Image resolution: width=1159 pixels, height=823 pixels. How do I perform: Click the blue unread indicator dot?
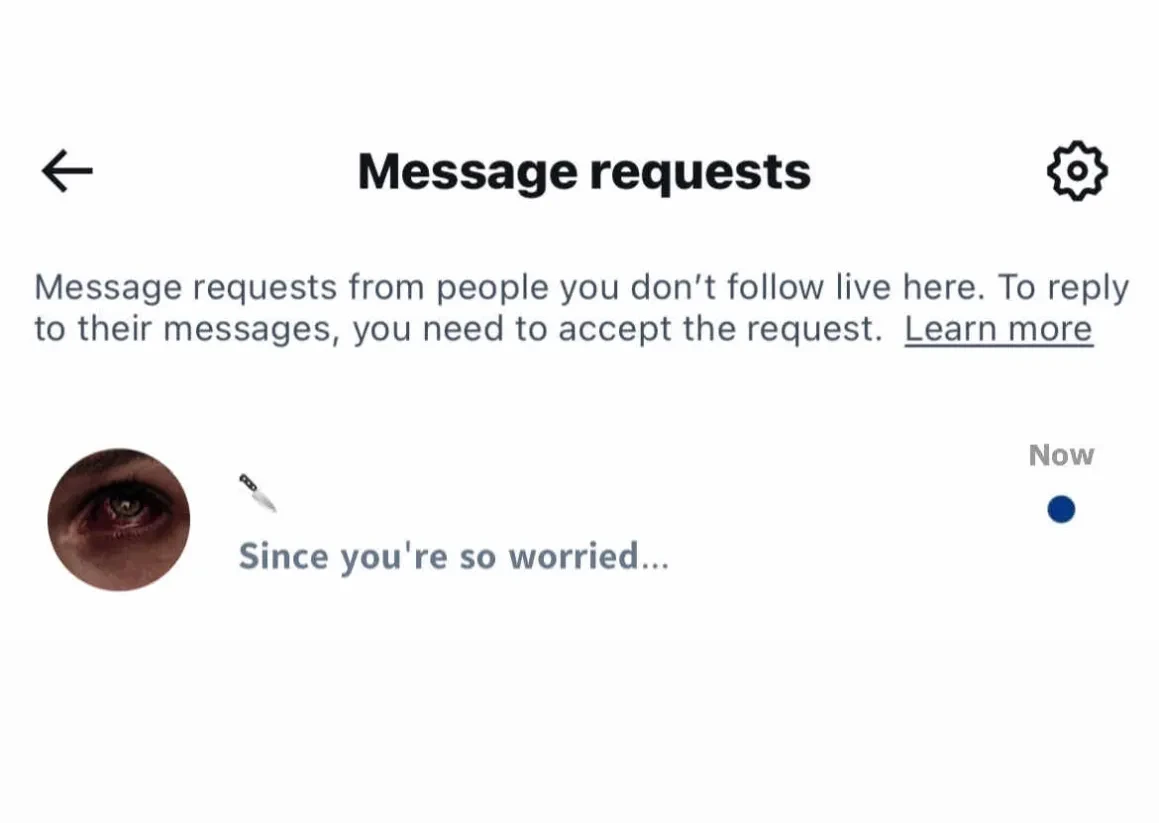(1061, 509)
